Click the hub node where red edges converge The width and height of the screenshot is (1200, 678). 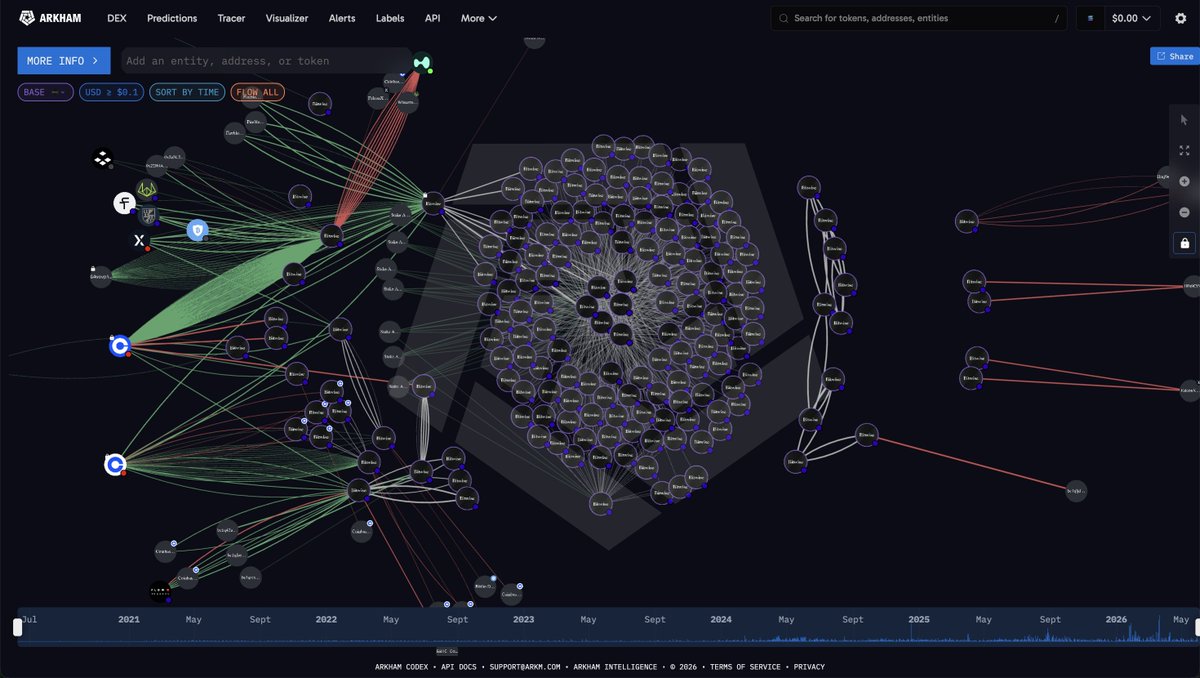coord(333,237)
